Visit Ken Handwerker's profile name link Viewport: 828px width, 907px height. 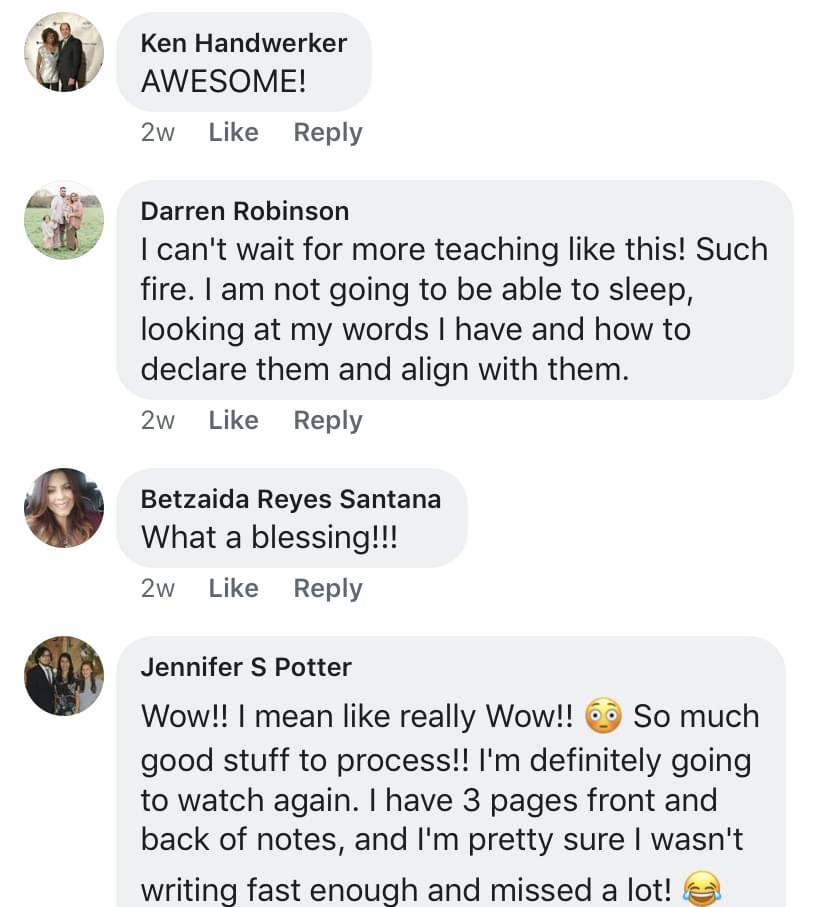tap(244, 43)
